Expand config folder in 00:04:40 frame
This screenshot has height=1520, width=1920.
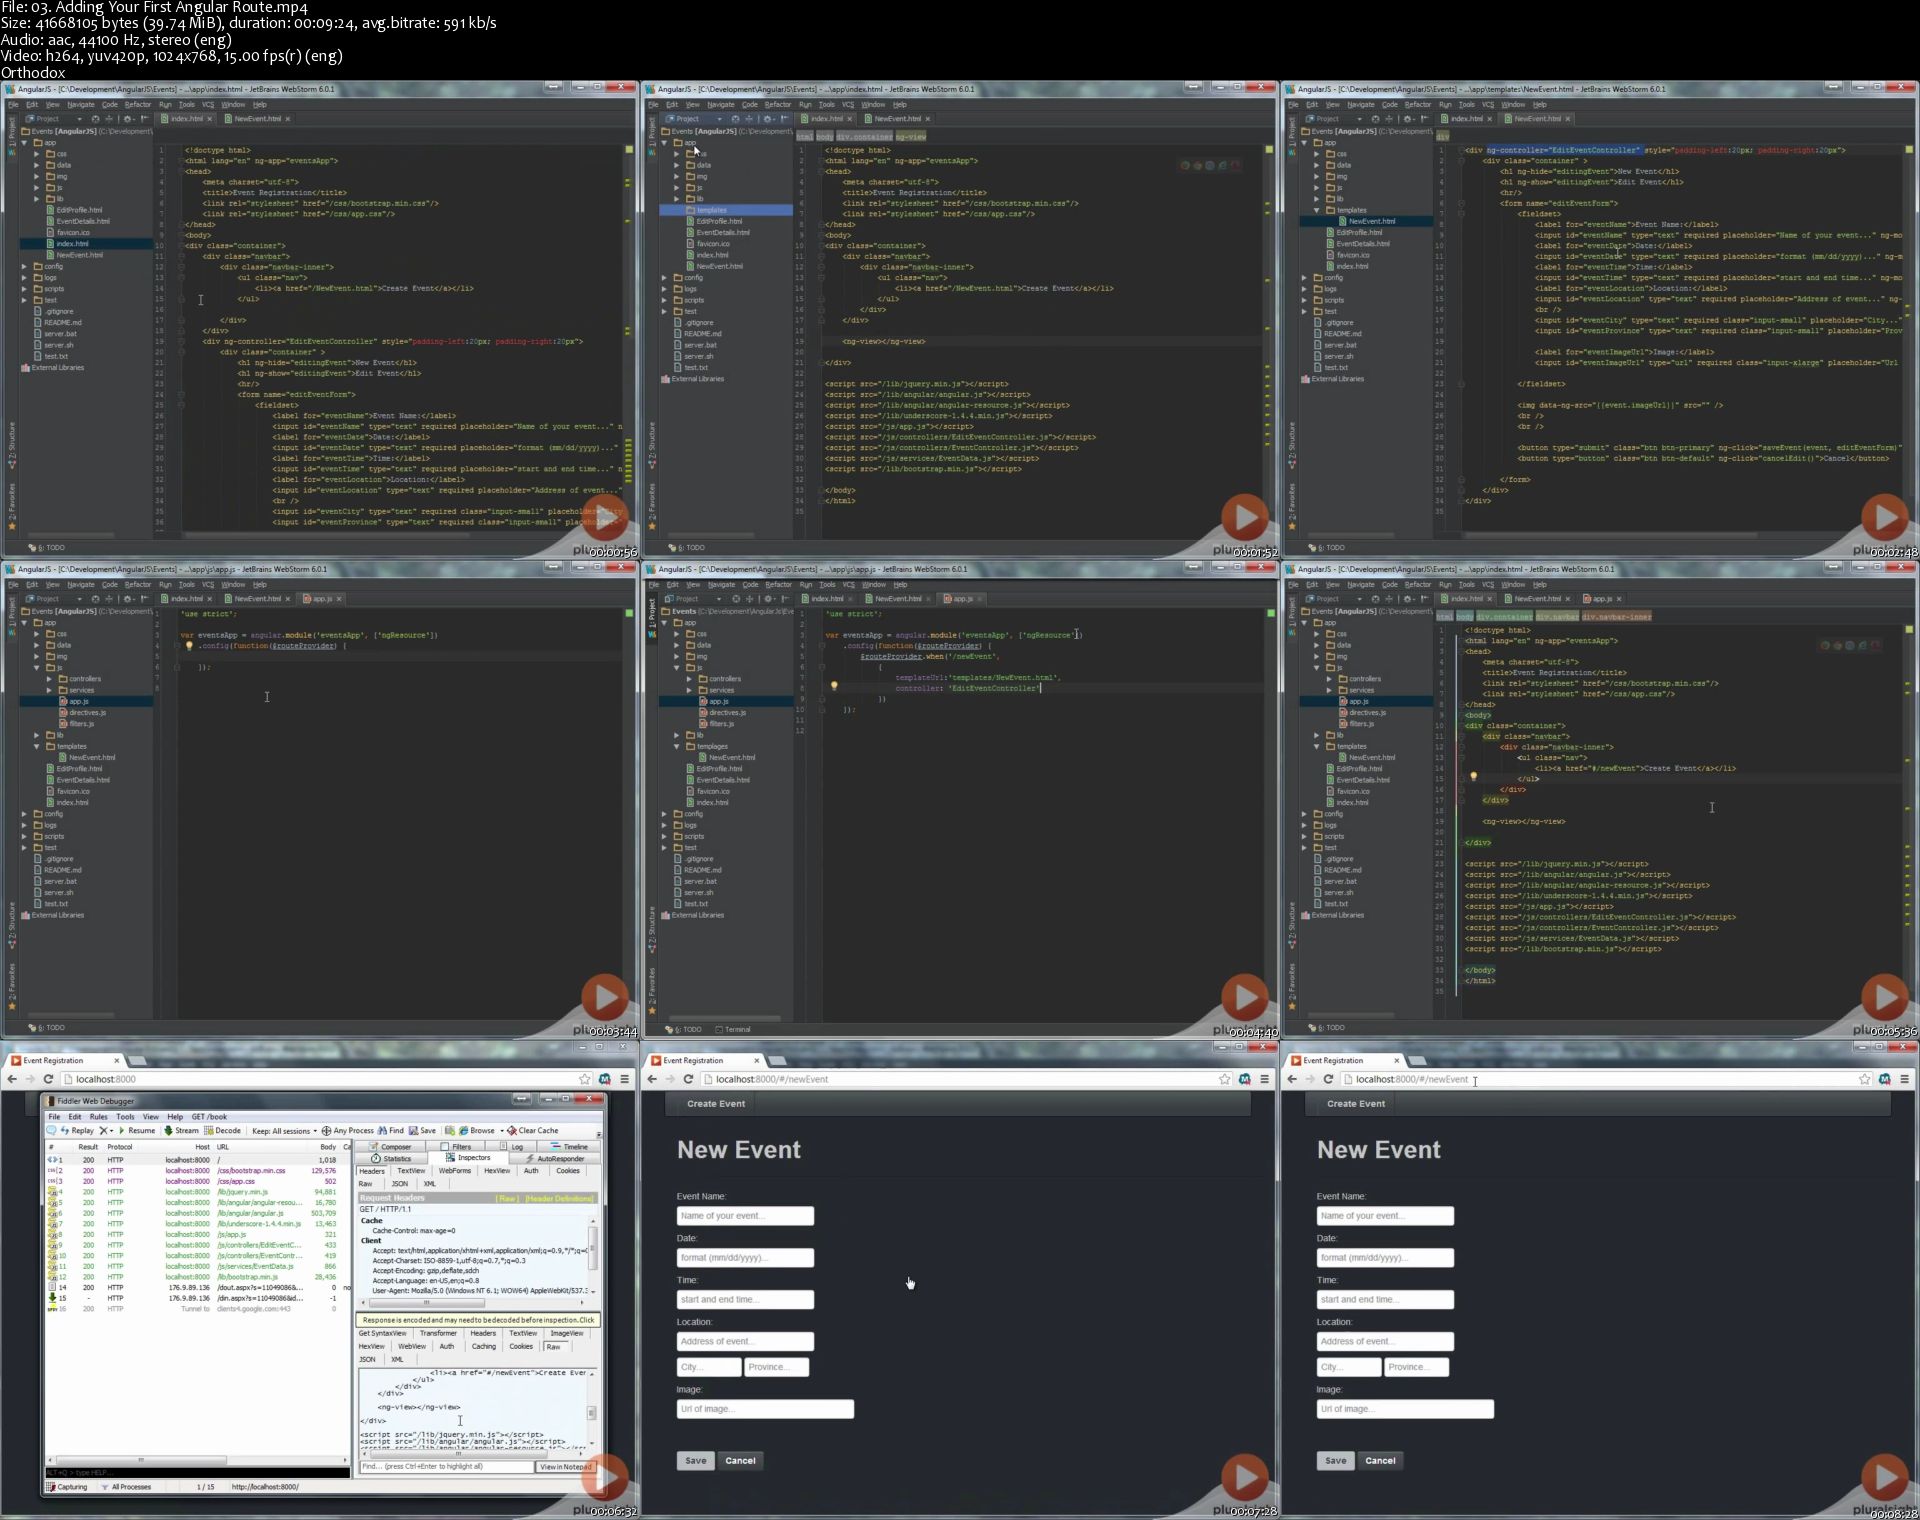point(665,814)
